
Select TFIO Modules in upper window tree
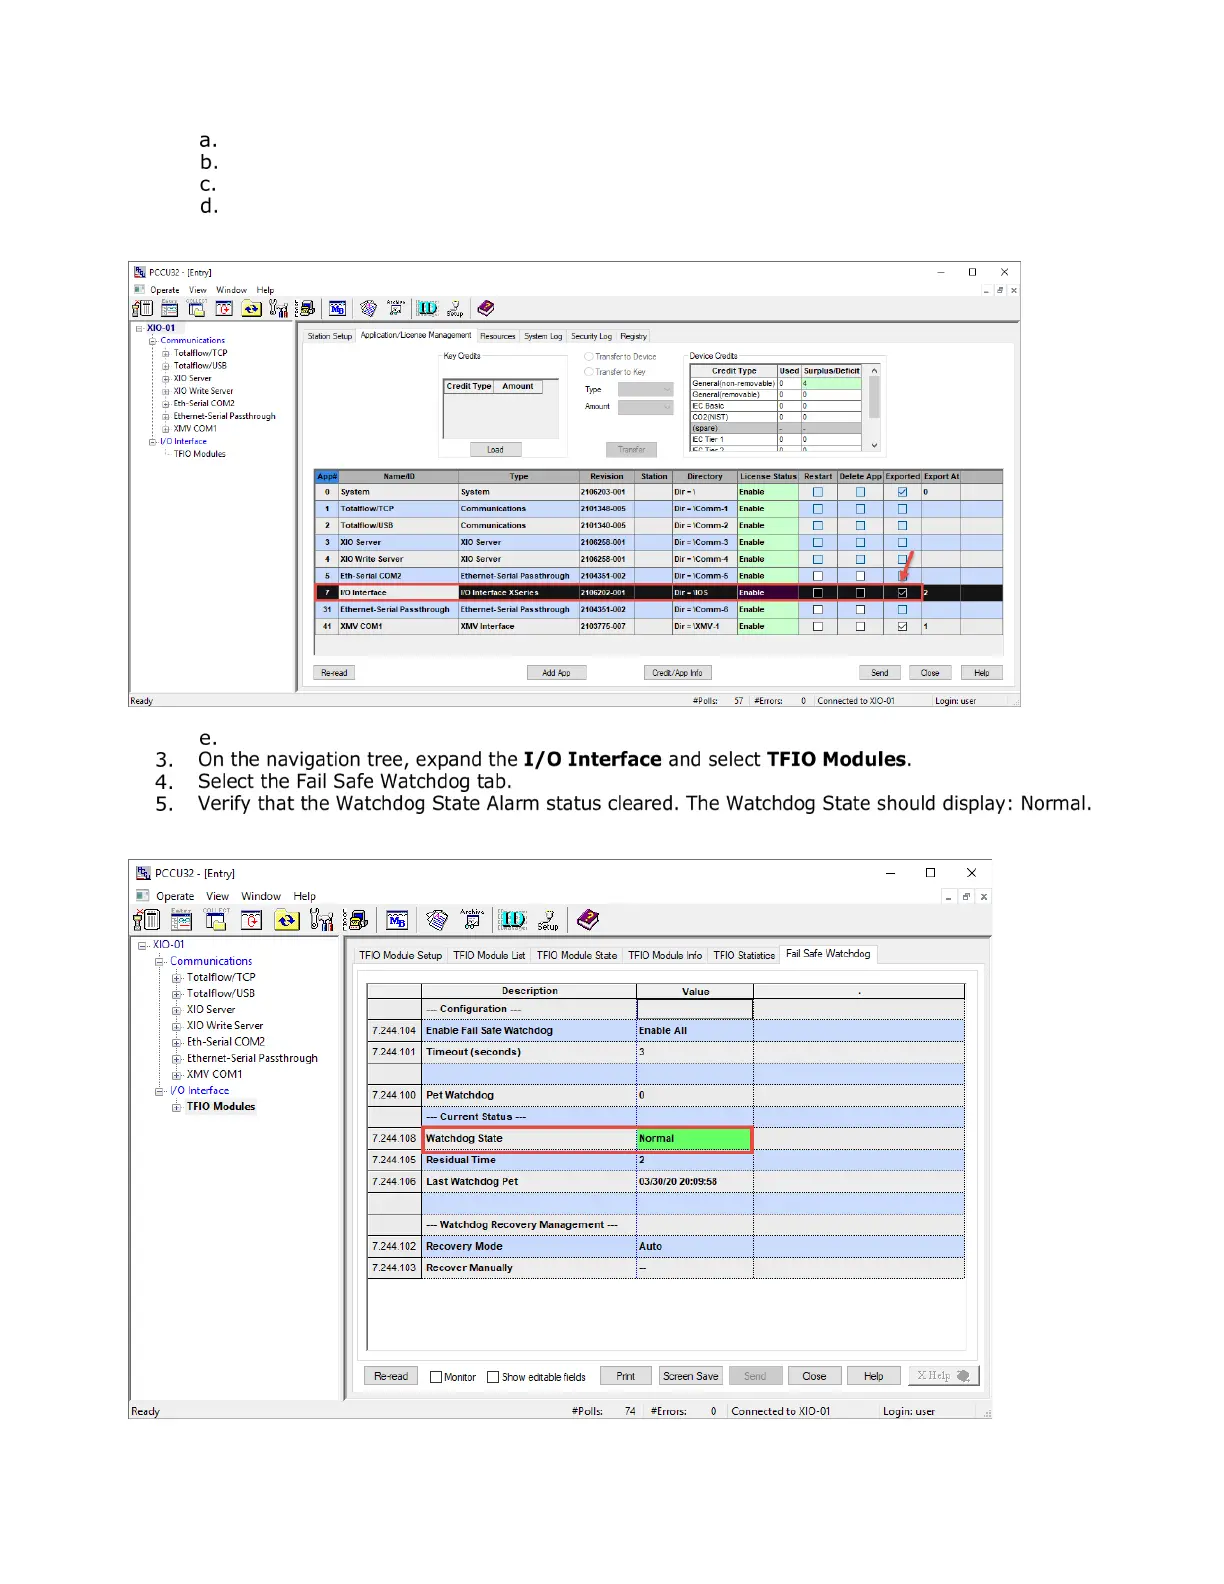click(x=200, y=454)
